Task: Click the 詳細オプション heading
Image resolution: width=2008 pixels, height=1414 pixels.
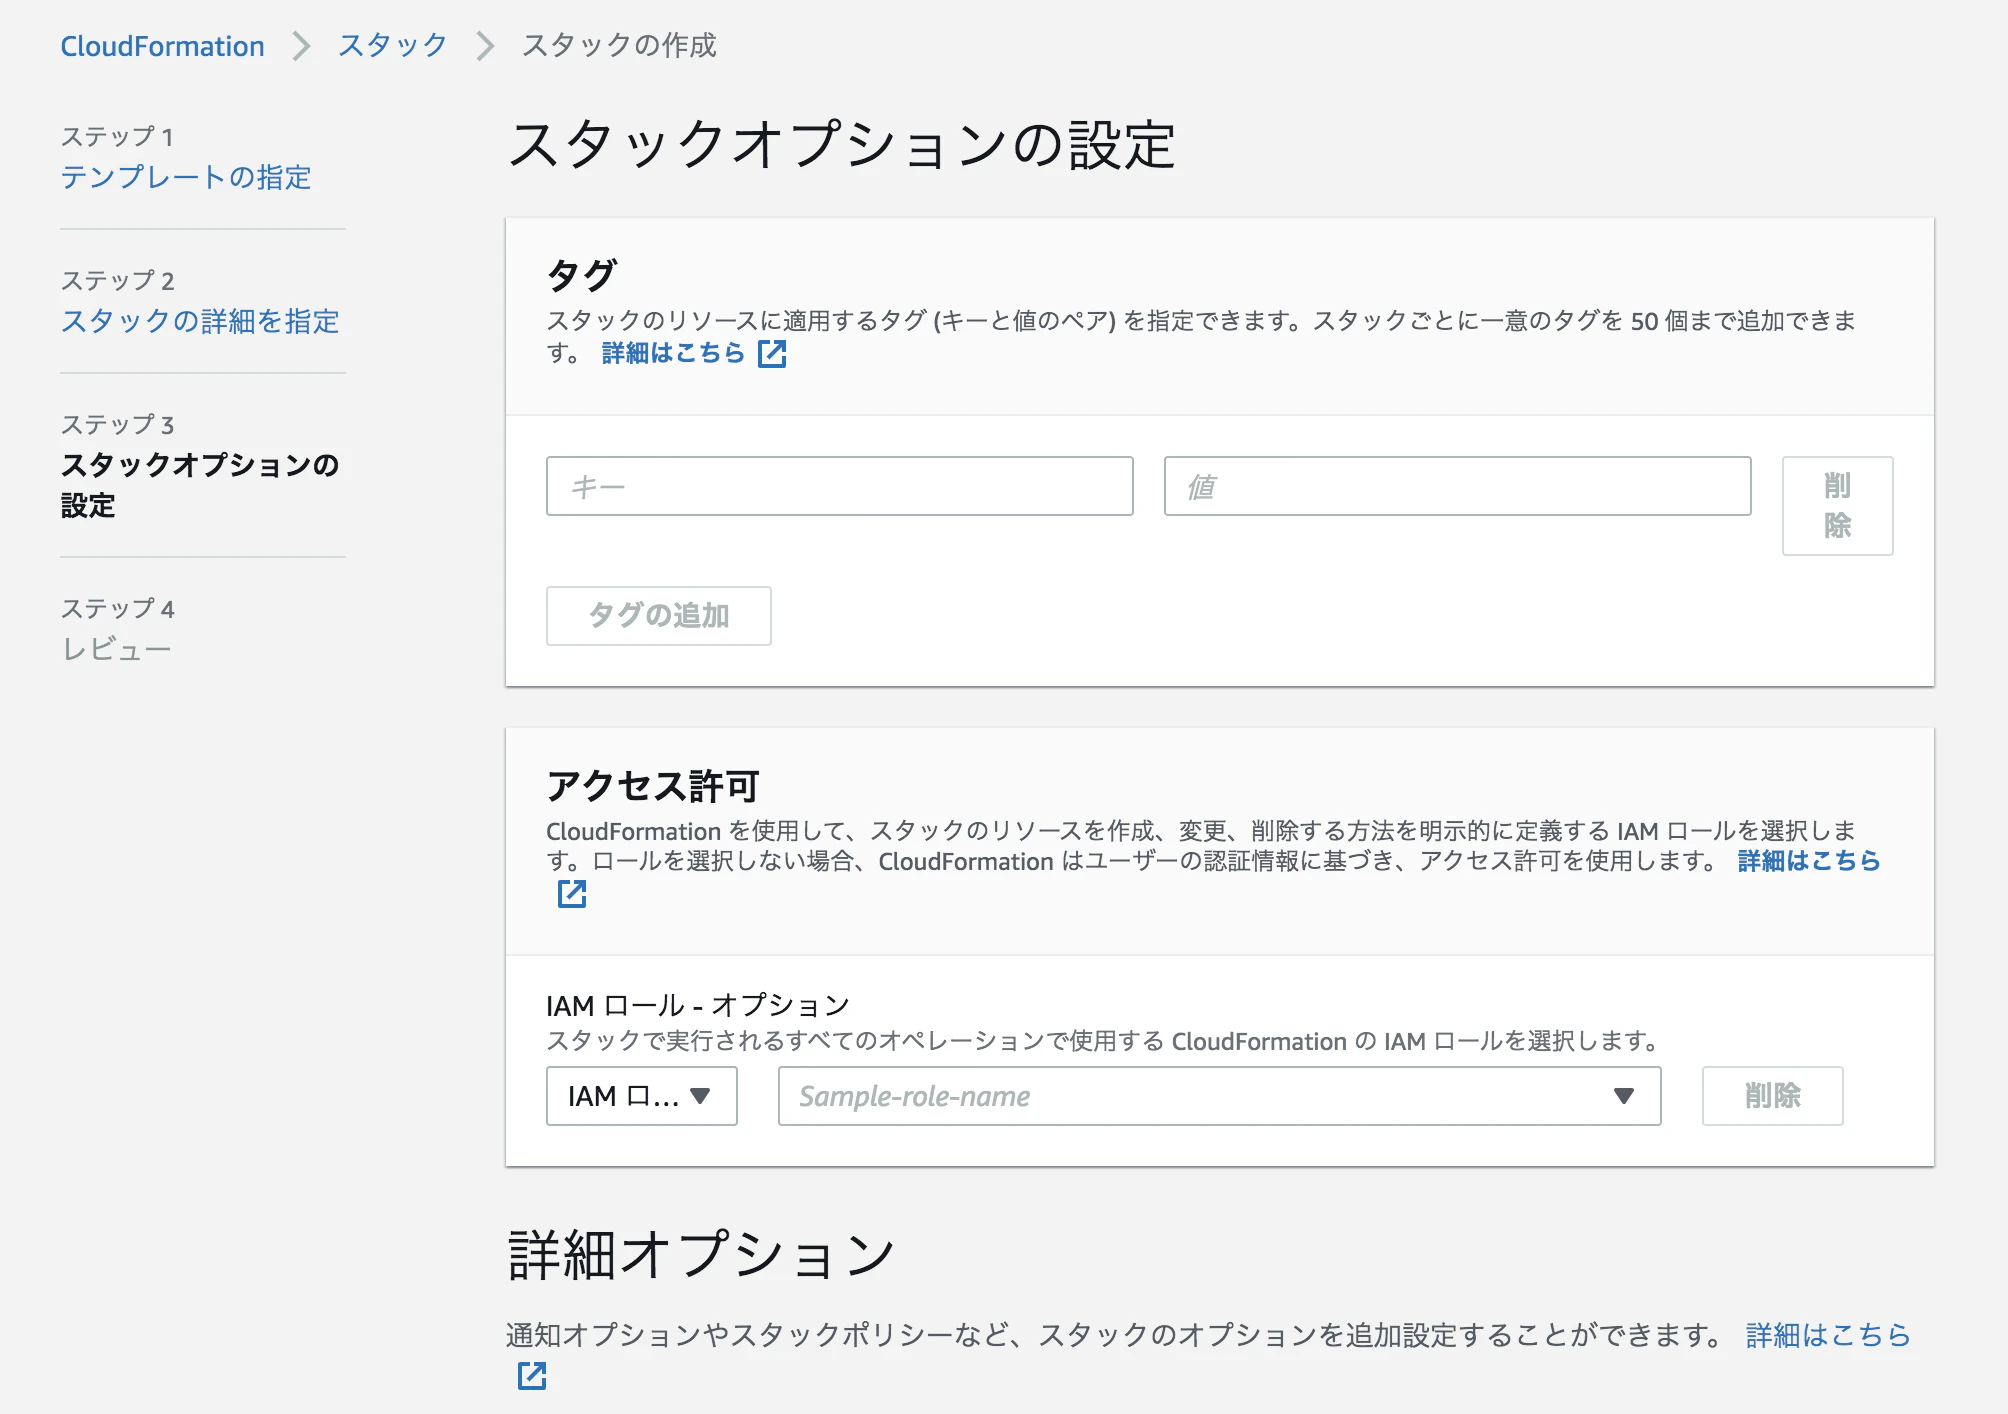Action: 701,1254
